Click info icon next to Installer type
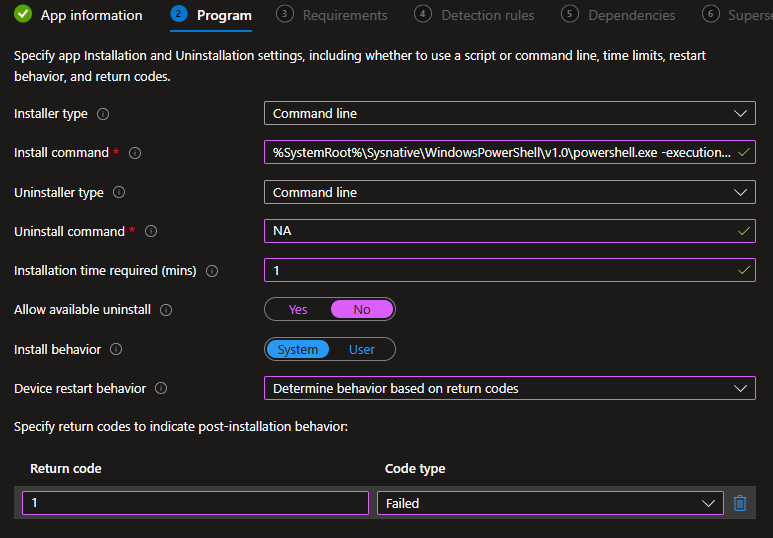The width and height of the screenshot is (773, 538). 103,114
